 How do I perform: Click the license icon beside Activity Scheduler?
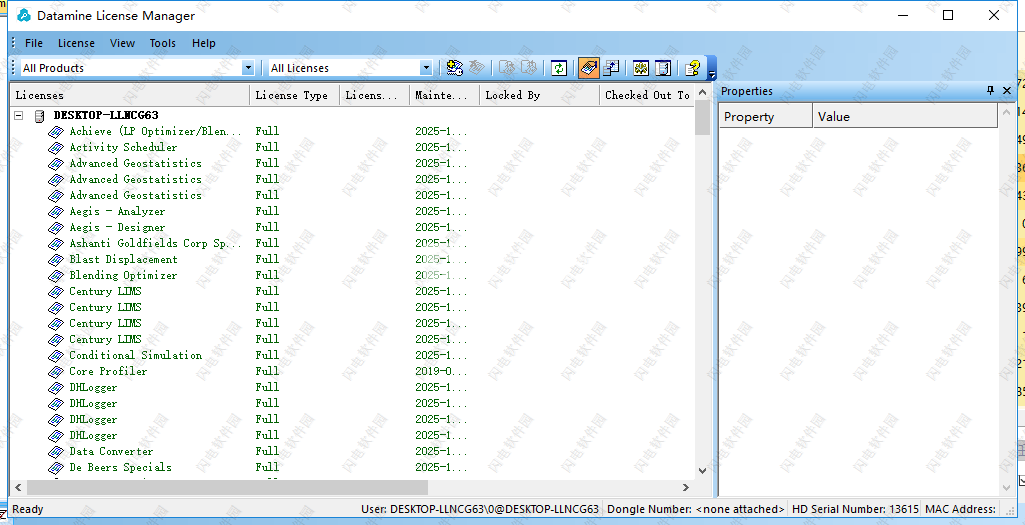(x=56, y=148)
